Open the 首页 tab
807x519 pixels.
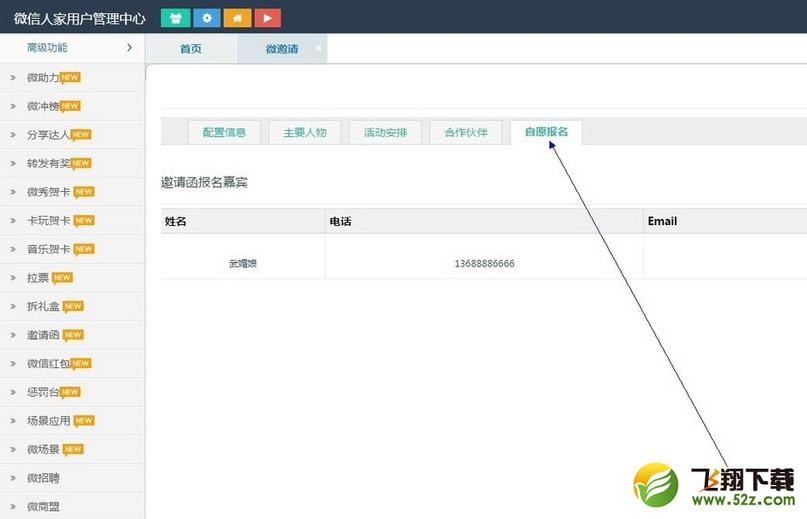tap(191, 49)
